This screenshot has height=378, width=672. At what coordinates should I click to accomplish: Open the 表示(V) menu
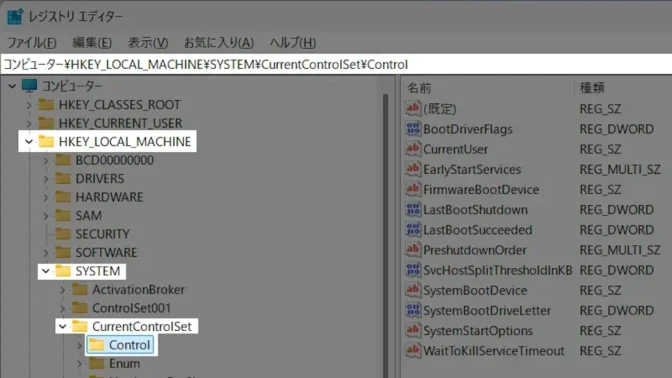(x=148, y=42)
